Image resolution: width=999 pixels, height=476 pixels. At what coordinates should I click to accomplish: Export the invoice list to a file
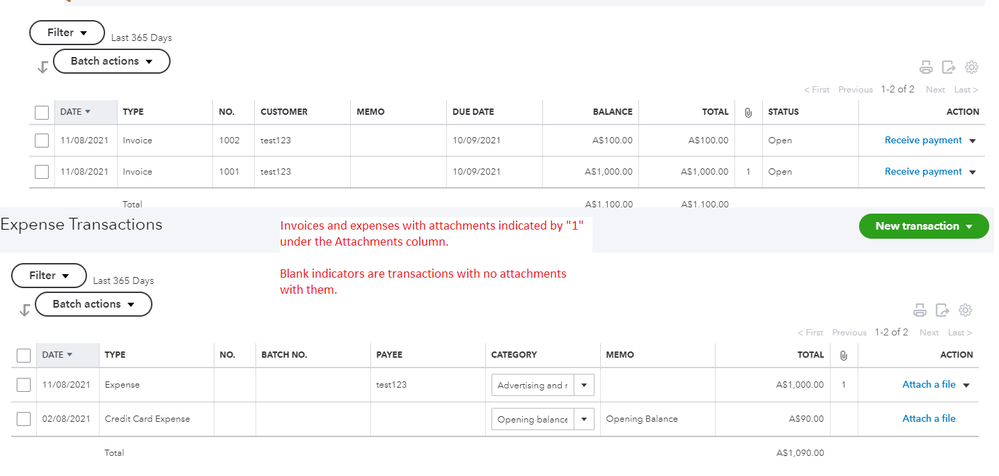coord(948,67)
